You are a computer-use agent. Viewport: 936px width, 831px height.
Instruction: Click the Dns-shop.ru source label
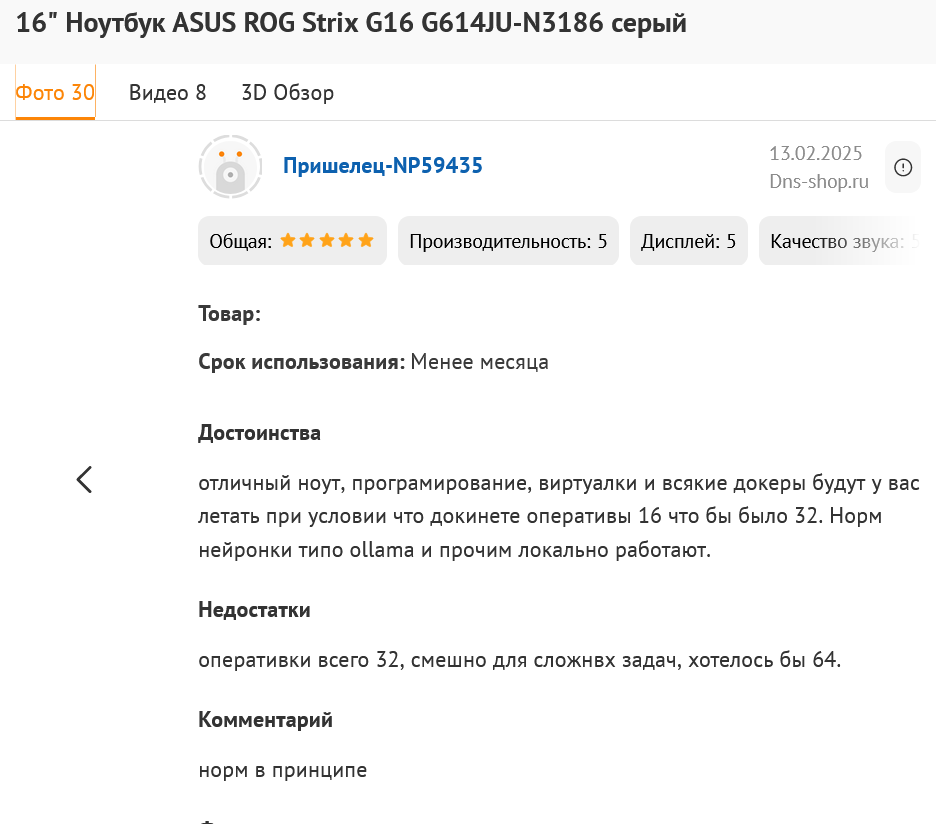(x=818, y=181)
